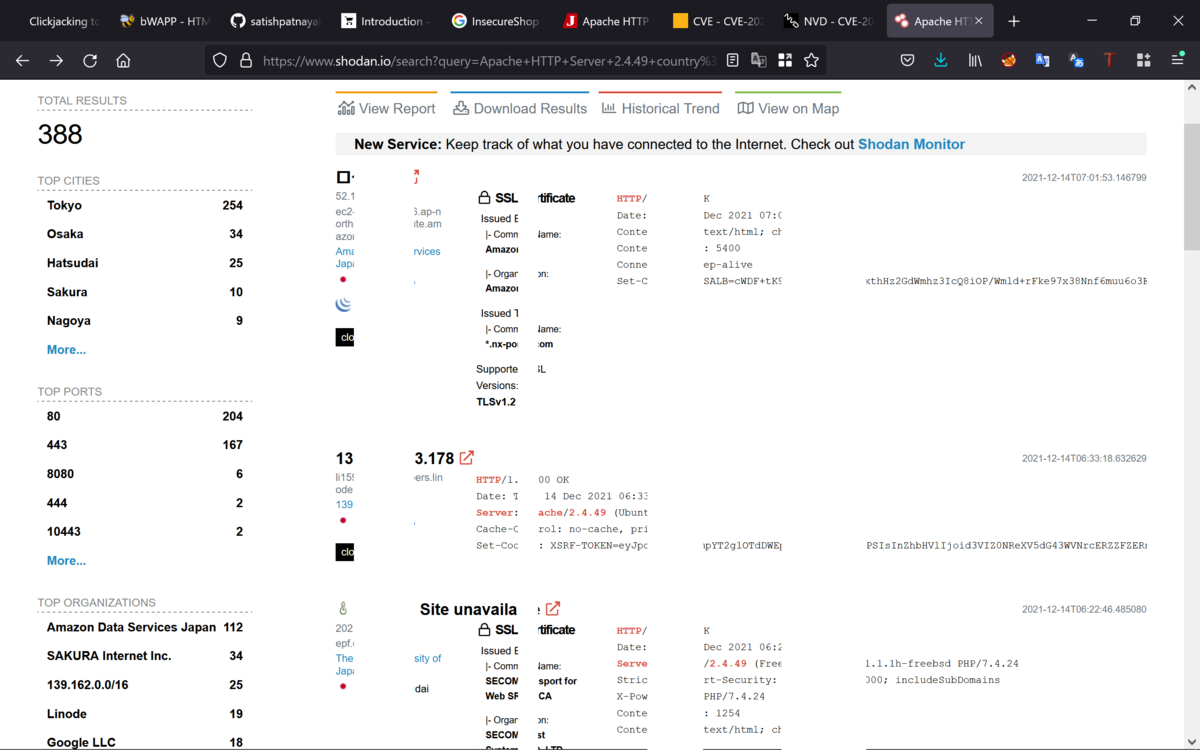Viewport: 1200px width, 750px height.
Task: View site security padlock information
Action: [245, 61]
